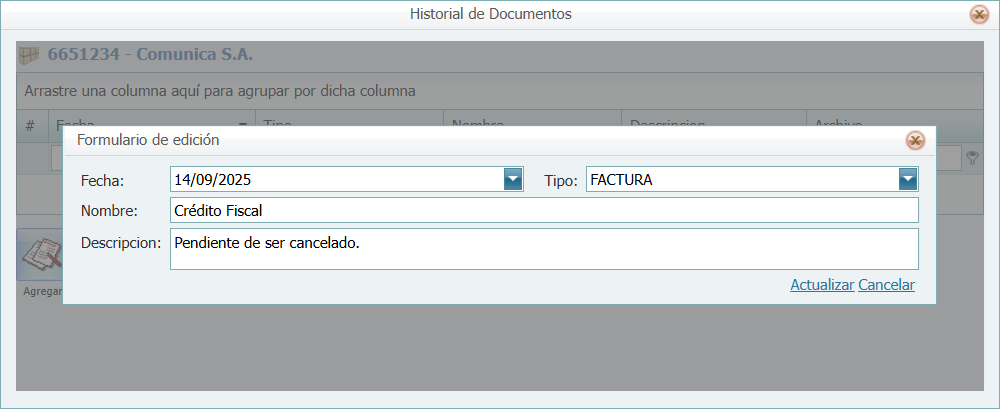Click the Tipo box showing FACTURA
This screenshot has height=409, width=1000.
pyautogui.click(x=740, y=180)
